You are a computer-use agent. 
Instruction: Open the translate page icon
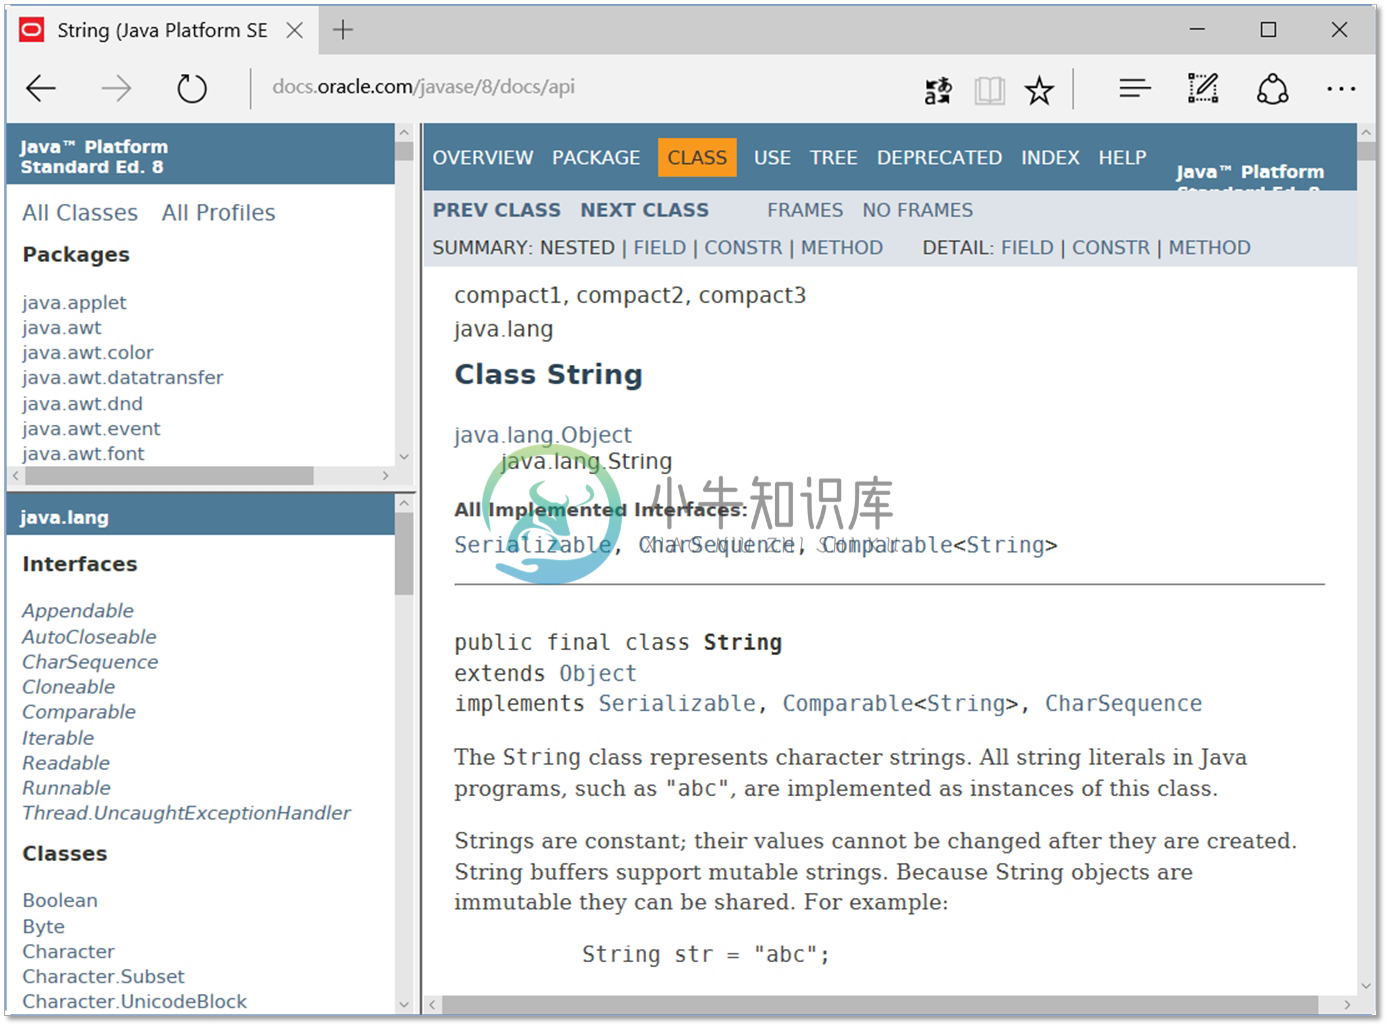938,91
